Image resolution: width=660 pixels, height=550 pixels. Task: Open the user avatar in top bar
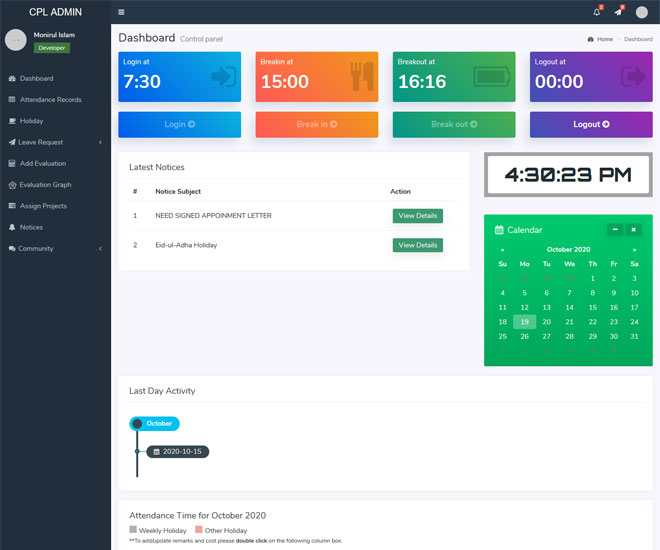pos(641,12)
